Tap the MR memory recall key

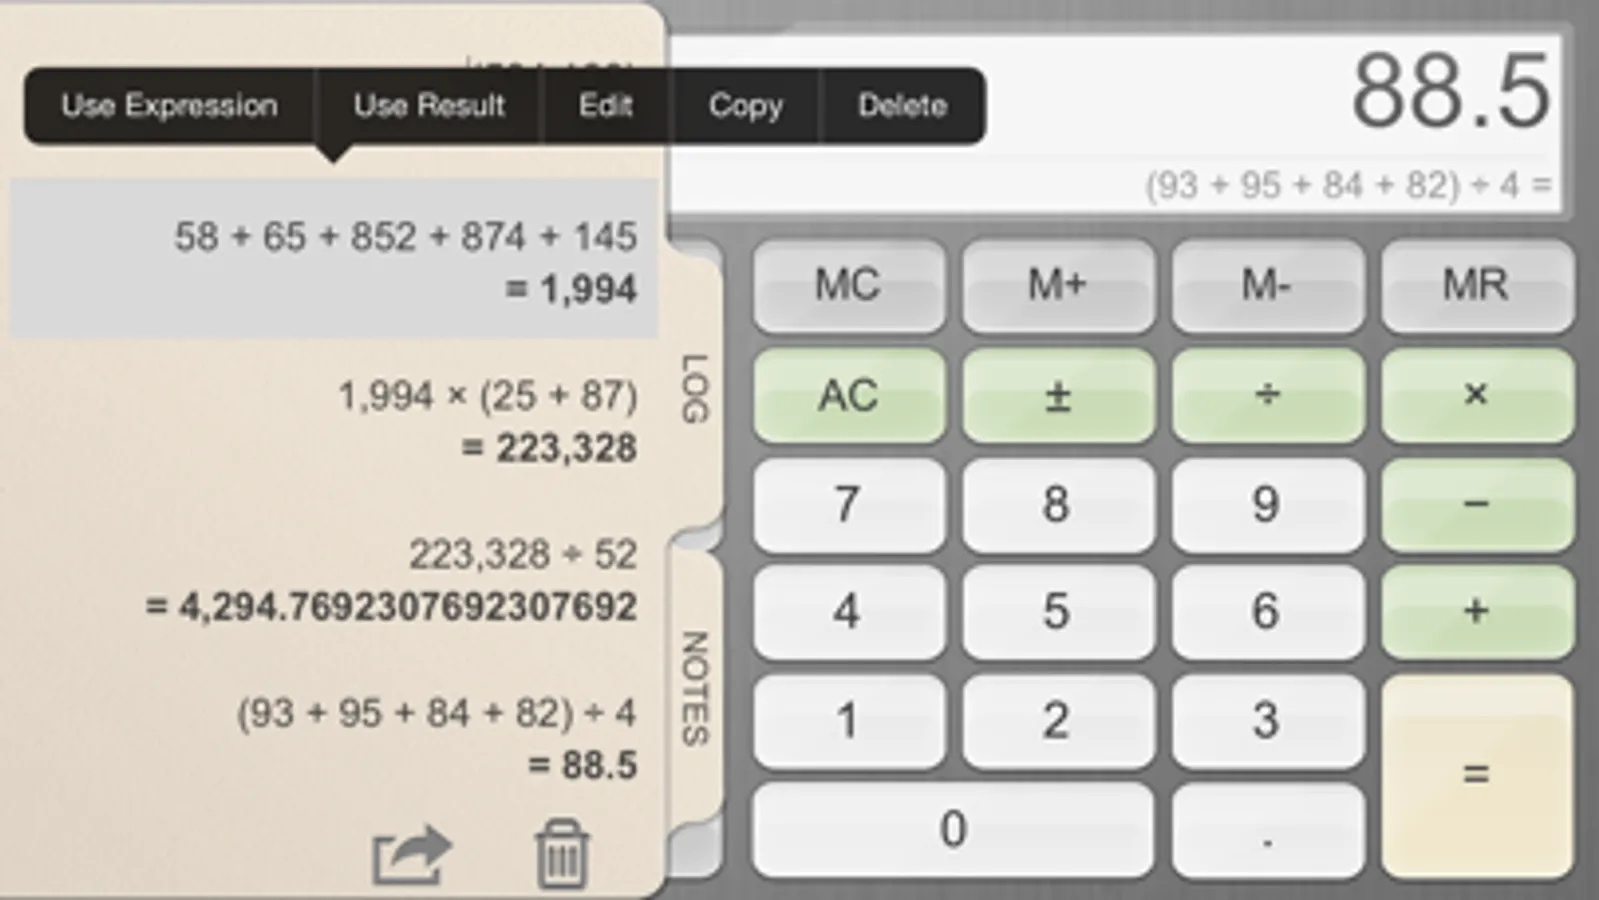click(x=1477, y=286)
